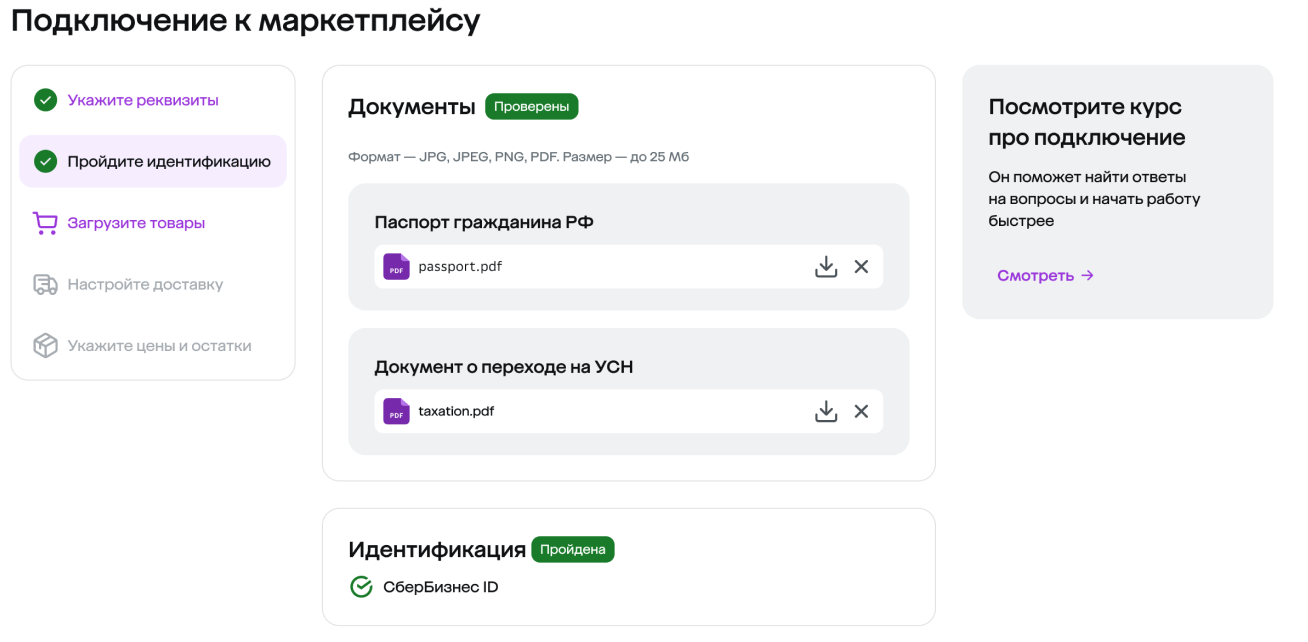The width and height of the screenshot is (1308, 642).
Task: Click green checkmark next to Укажите реквизиты
Action: pyautogui.click(x=45, y=100)
